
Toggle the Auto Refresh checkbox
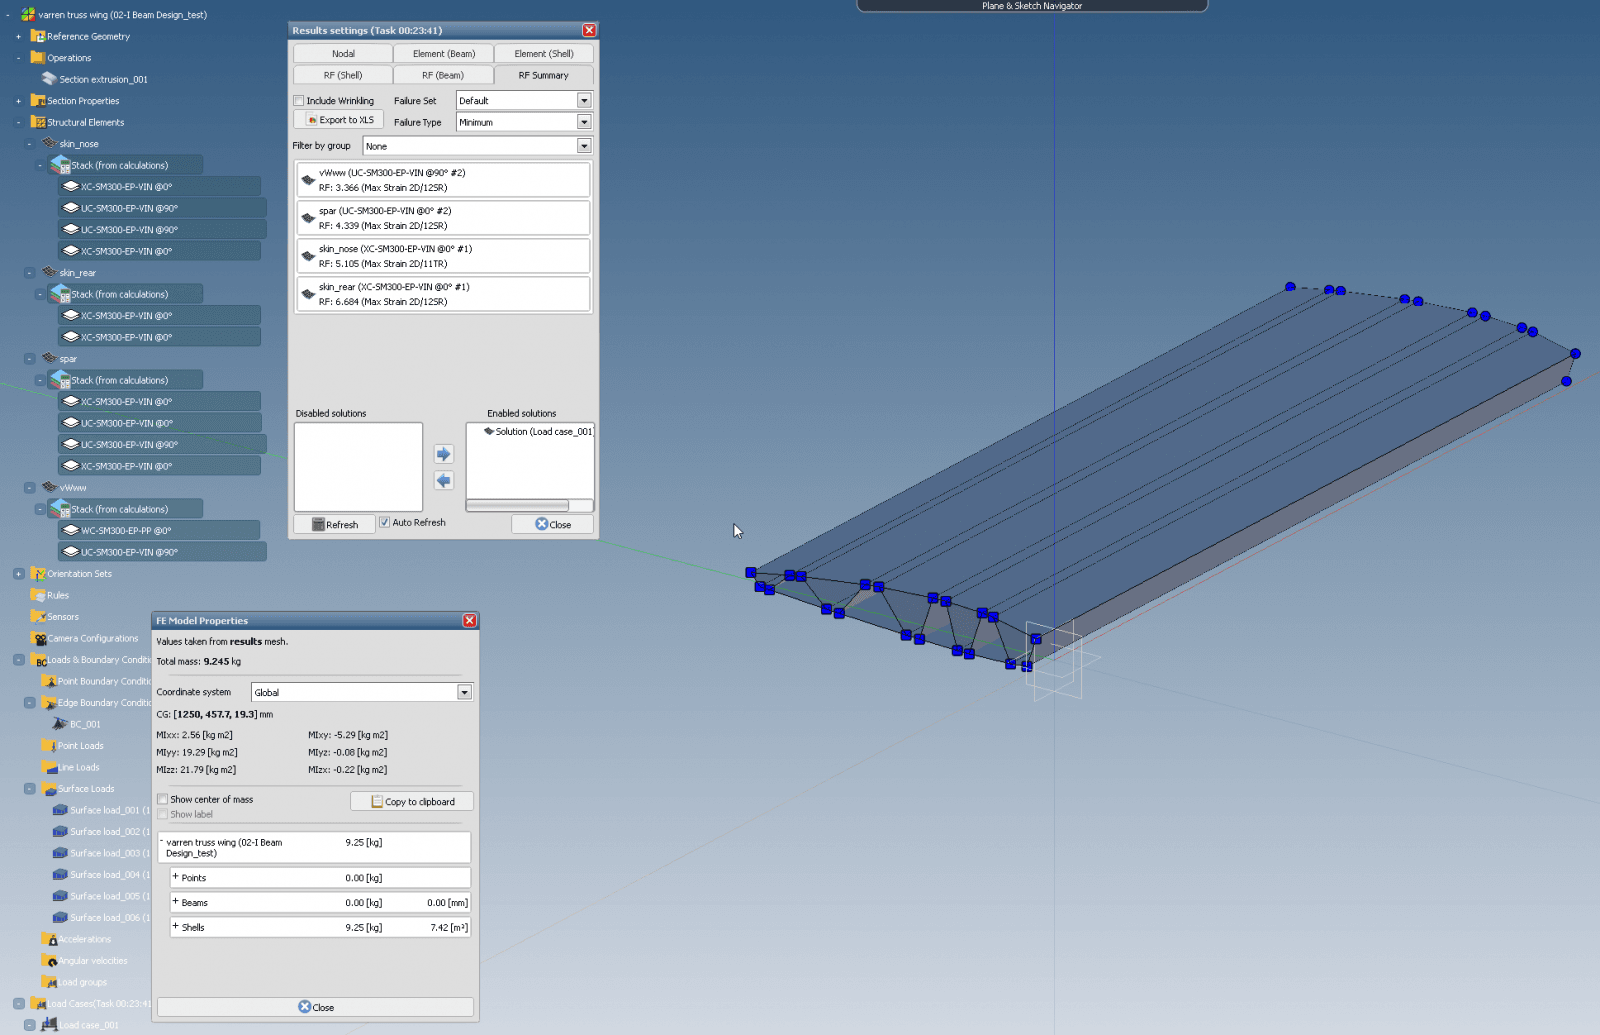click(384, 522)
